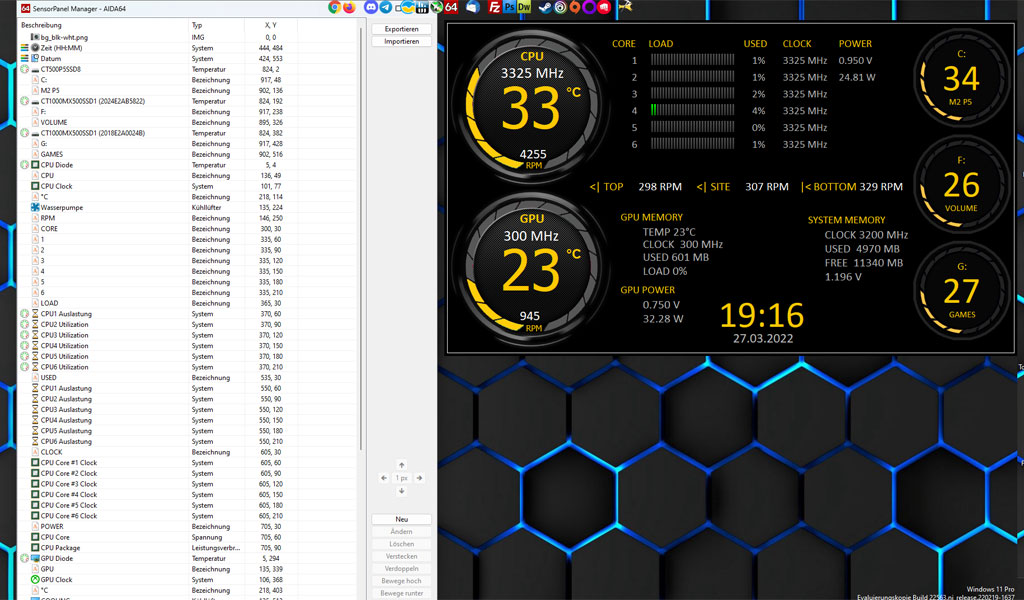This screenshot has height=600, width=1024.
Task: Select the CT1000MX500SSD1 (2018E2A0024B) row
Action: (x=188, y=133)
